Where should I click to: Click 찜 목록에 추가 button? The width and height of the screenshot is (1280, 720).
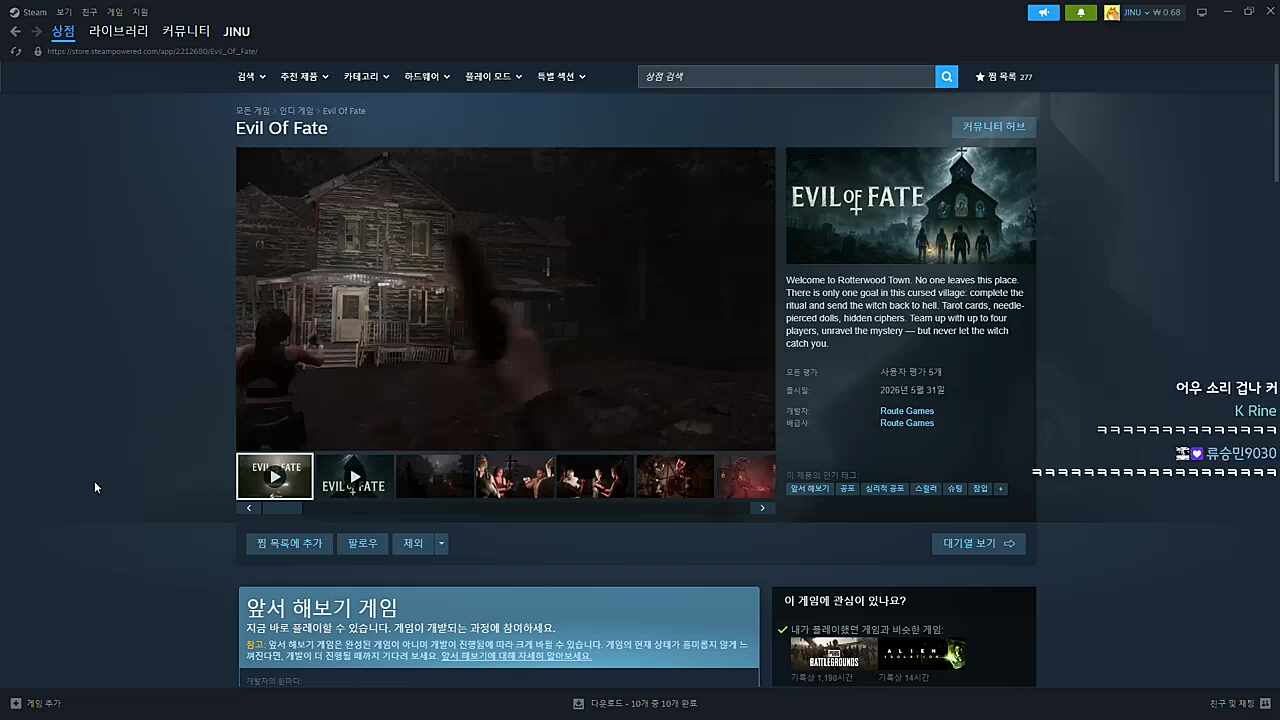point(289,544)
